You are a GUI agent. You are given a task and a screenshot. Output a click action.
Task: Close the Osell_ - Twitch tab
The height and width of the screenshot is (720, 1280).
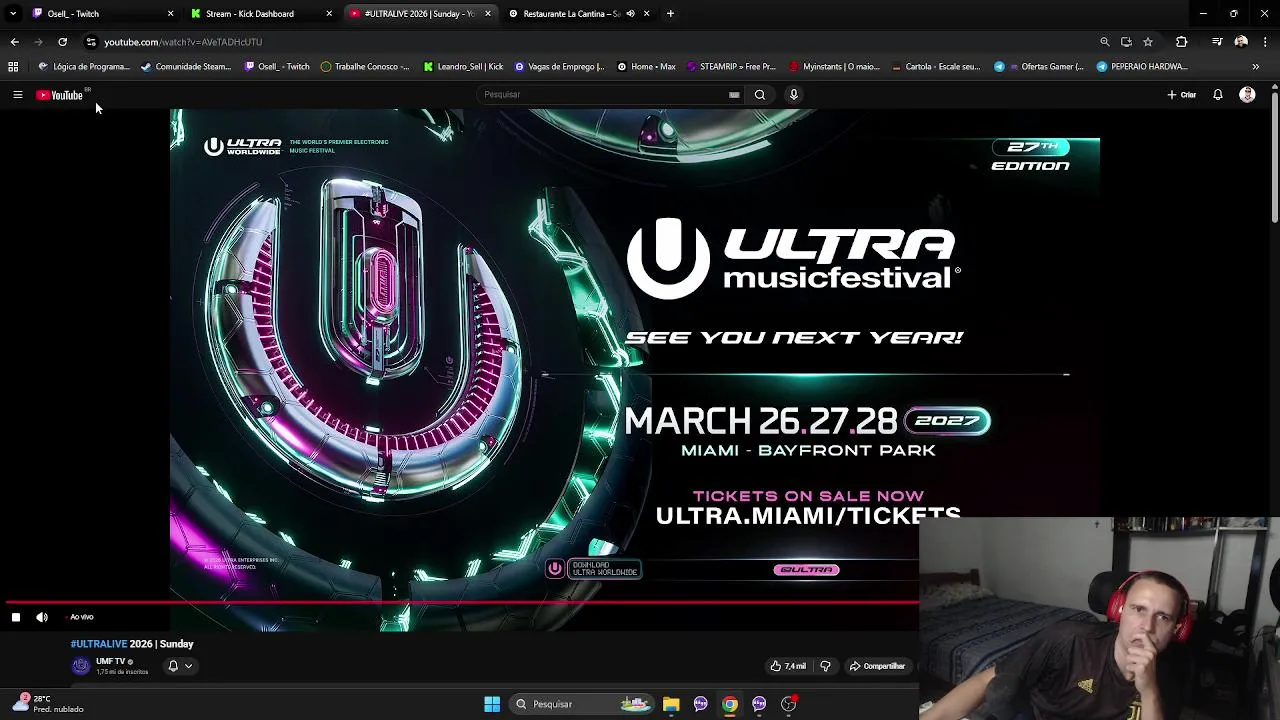pyautogui.click(x=170, y=14)
